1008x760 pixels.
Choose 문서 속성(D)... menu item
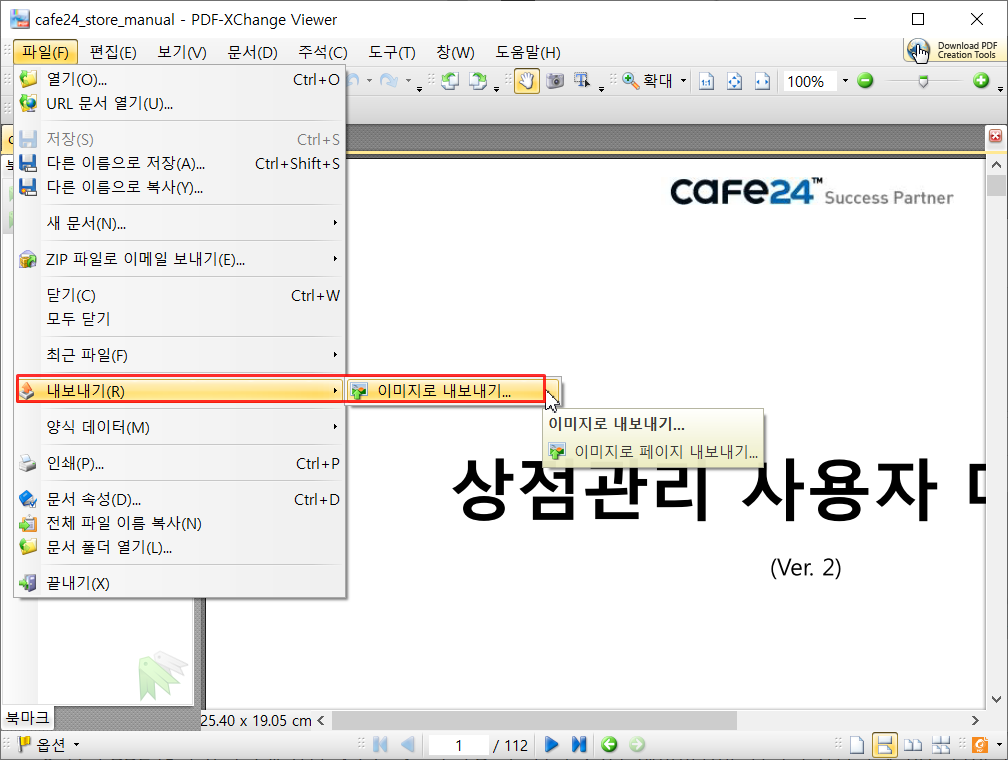point(180,499)
